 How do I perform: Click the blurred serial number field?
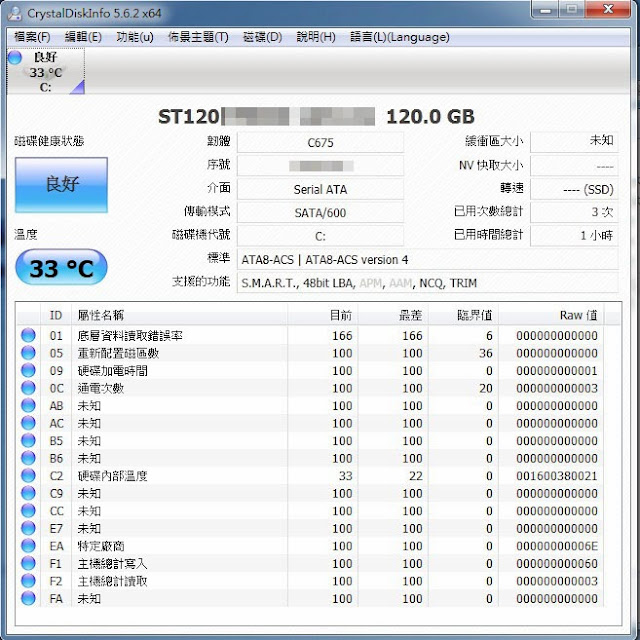[320, 166]
